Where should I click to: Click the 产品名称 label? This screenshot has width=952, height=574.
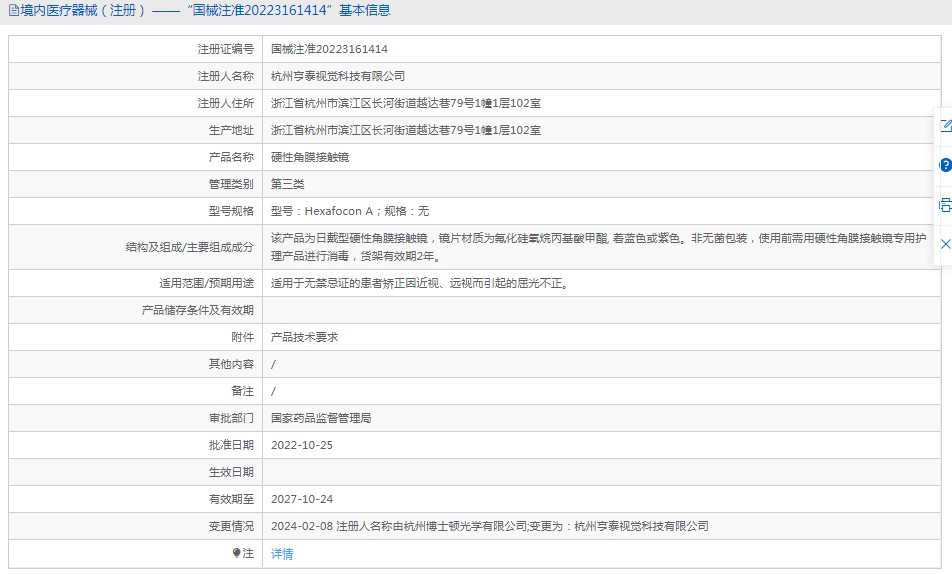[231, 157]
